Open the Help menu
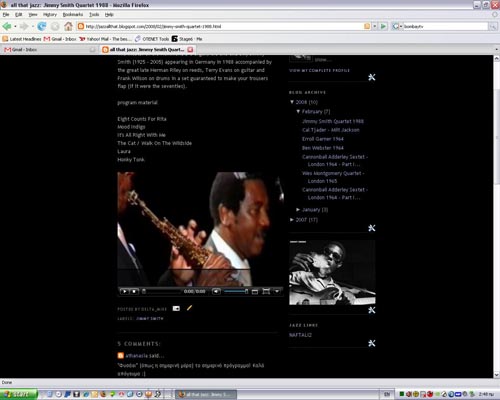This screenshot has height=400, width=500. 109,14
